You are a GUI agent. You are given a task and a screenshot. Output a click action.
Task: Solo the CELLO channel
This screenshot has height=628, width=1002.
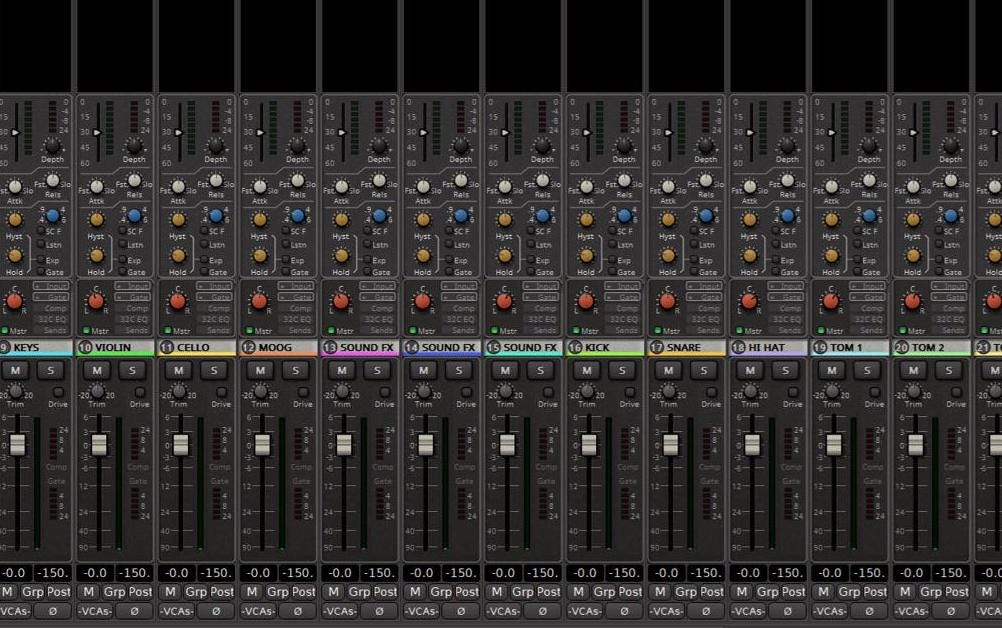(214, 370)
